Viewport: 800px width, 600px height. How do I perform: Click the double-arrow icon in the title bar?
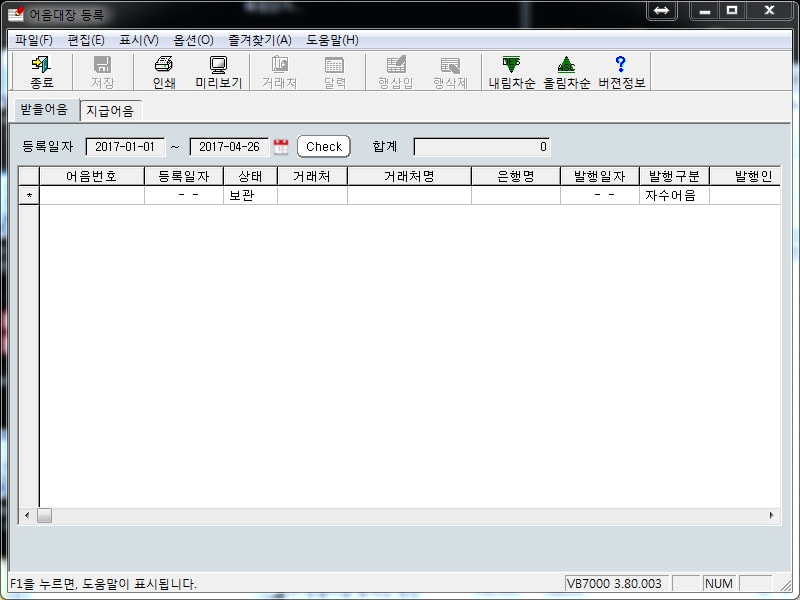point(662,11)
